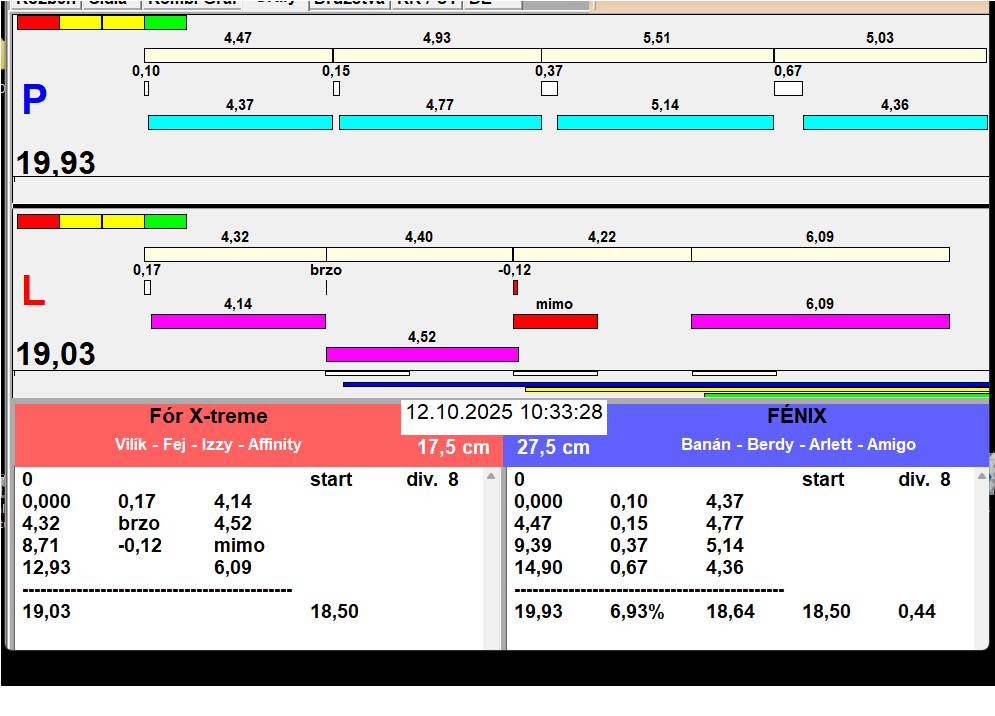Click the green start light in lane L
The height and width of the screenshot is (716, 995).
tap(165, 221)
